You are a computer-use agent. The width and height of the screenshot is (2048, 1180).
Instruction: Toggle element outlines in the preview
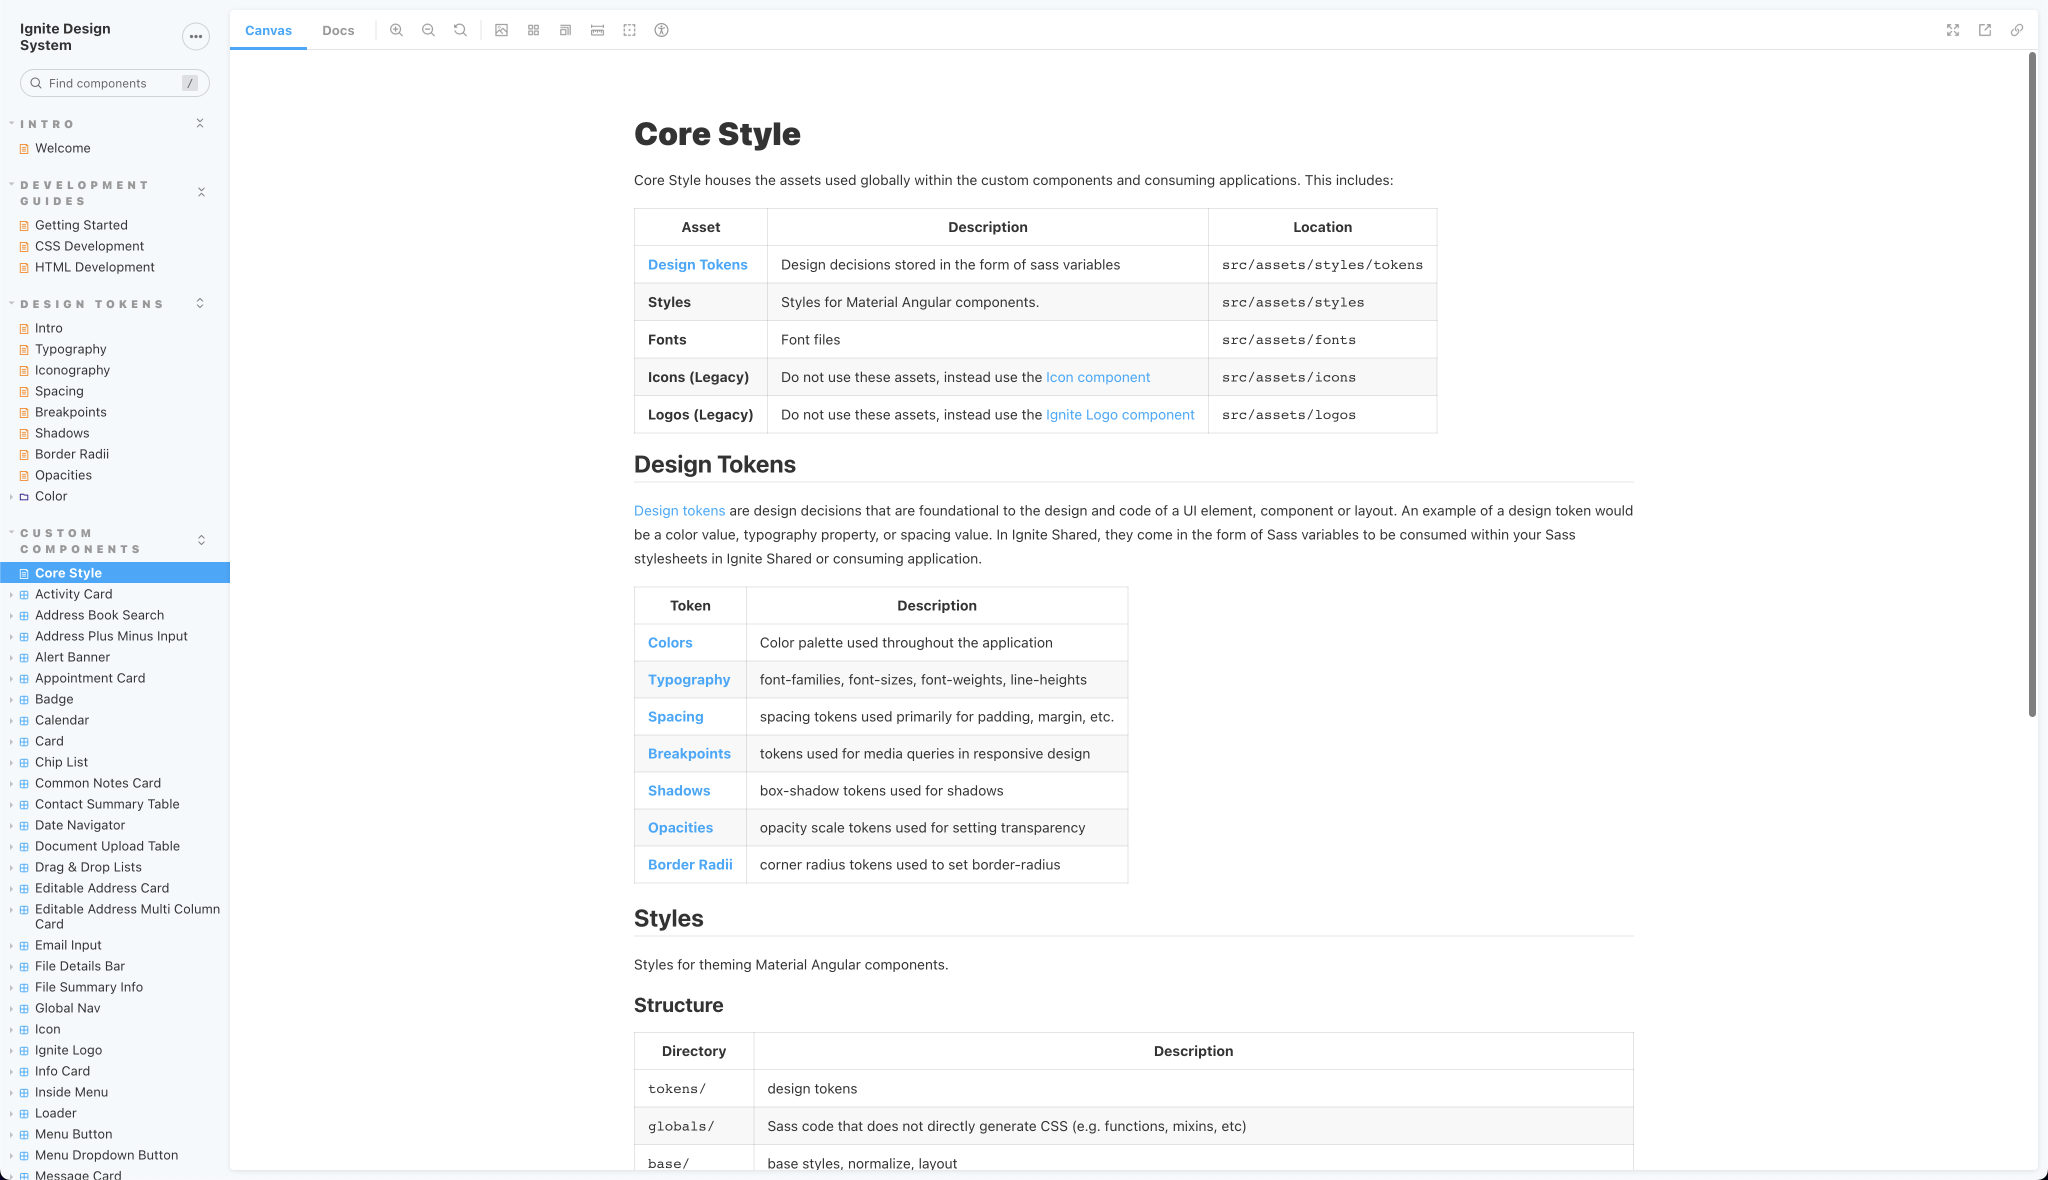click(630, 30)
